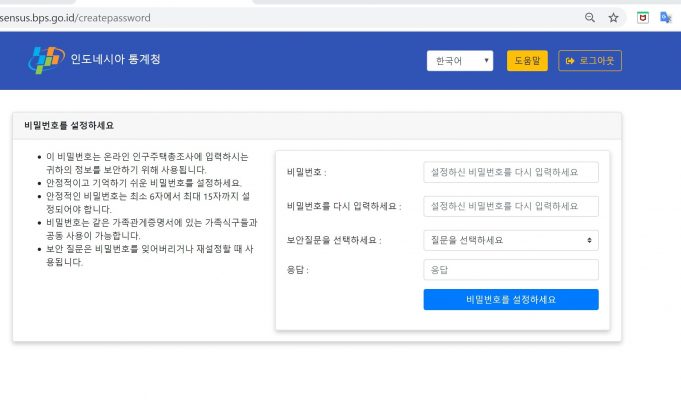Submit with blue 비밀번호를 설정하세요 button
Image resolution: width=681 pixels, height=400 pixels.
[x=511, y=299]
